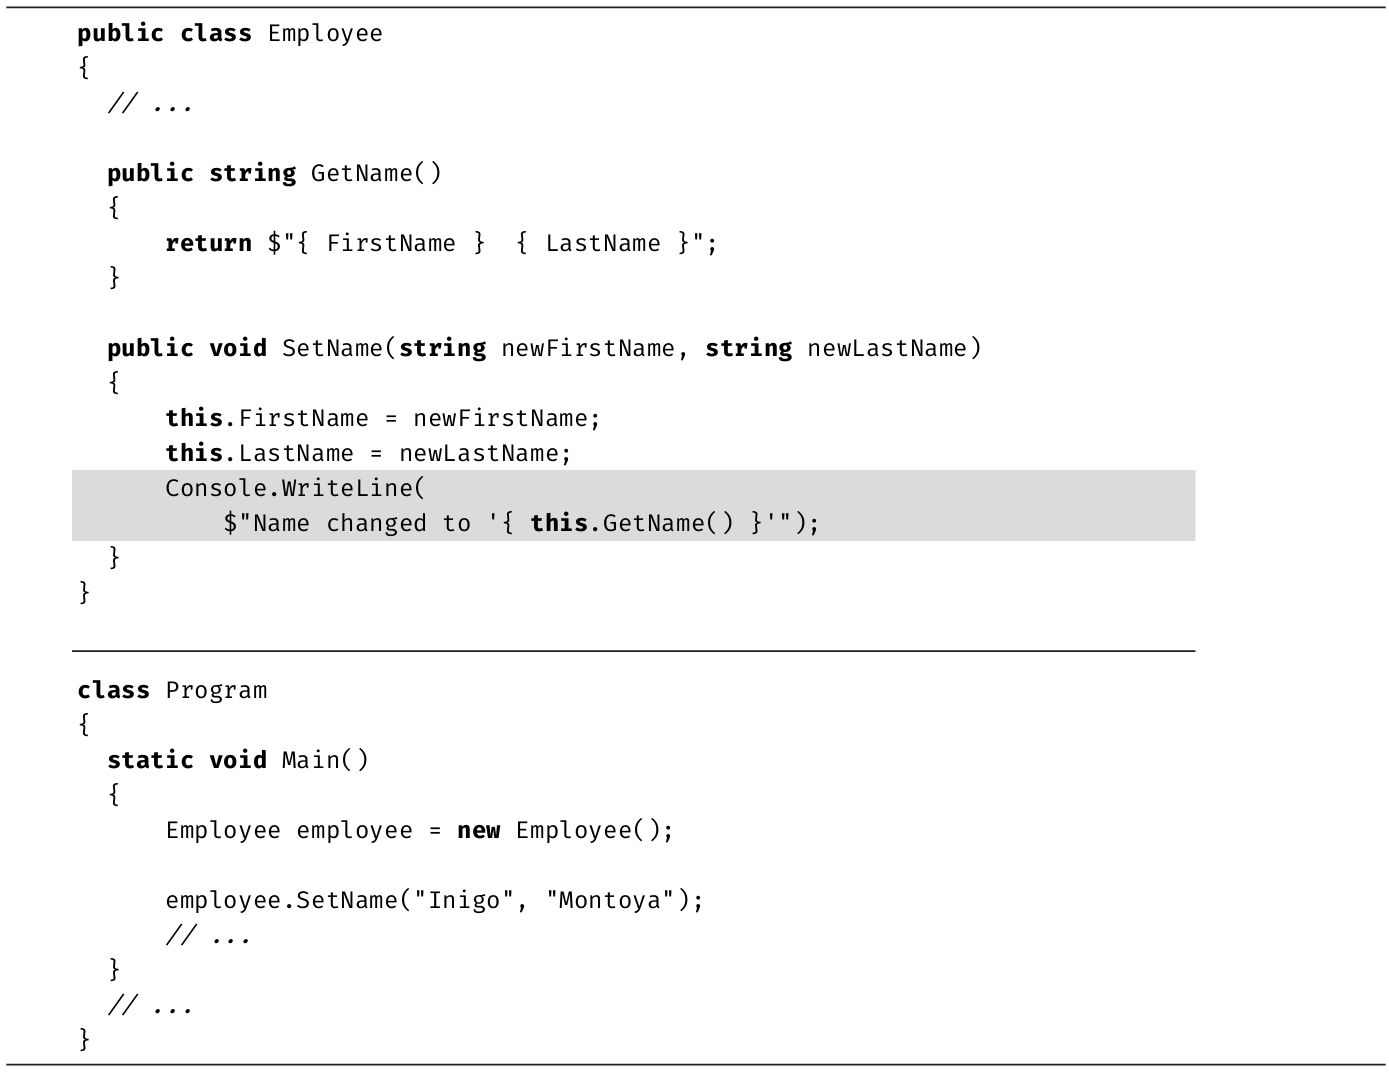Click the Employee name in the class declaration
The width and height of the screenshot is (1389, 1073).
pos(325,34)
